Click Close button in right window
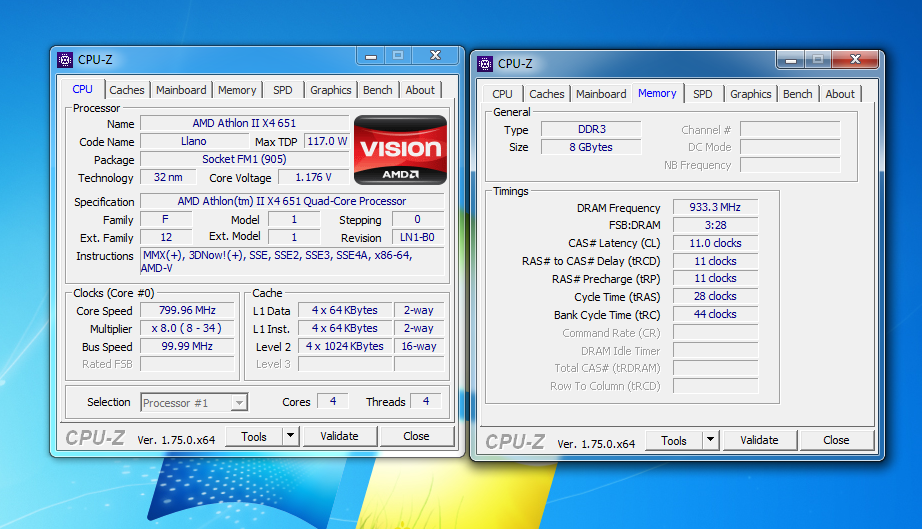The height and width of the screenshot is (529, 922). [836, 440]
